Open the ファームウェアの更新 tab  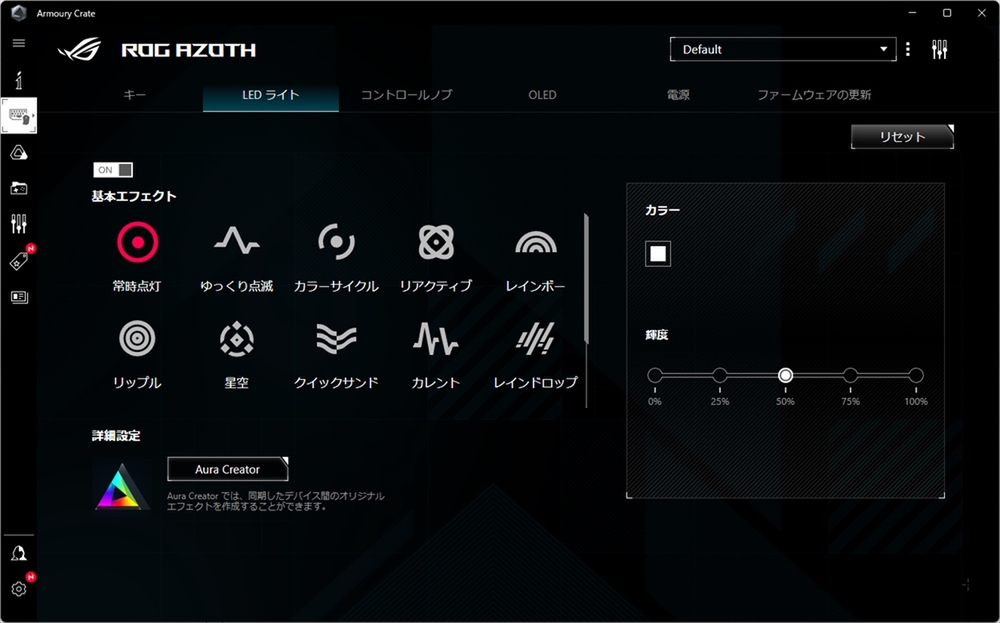point(814,94)
